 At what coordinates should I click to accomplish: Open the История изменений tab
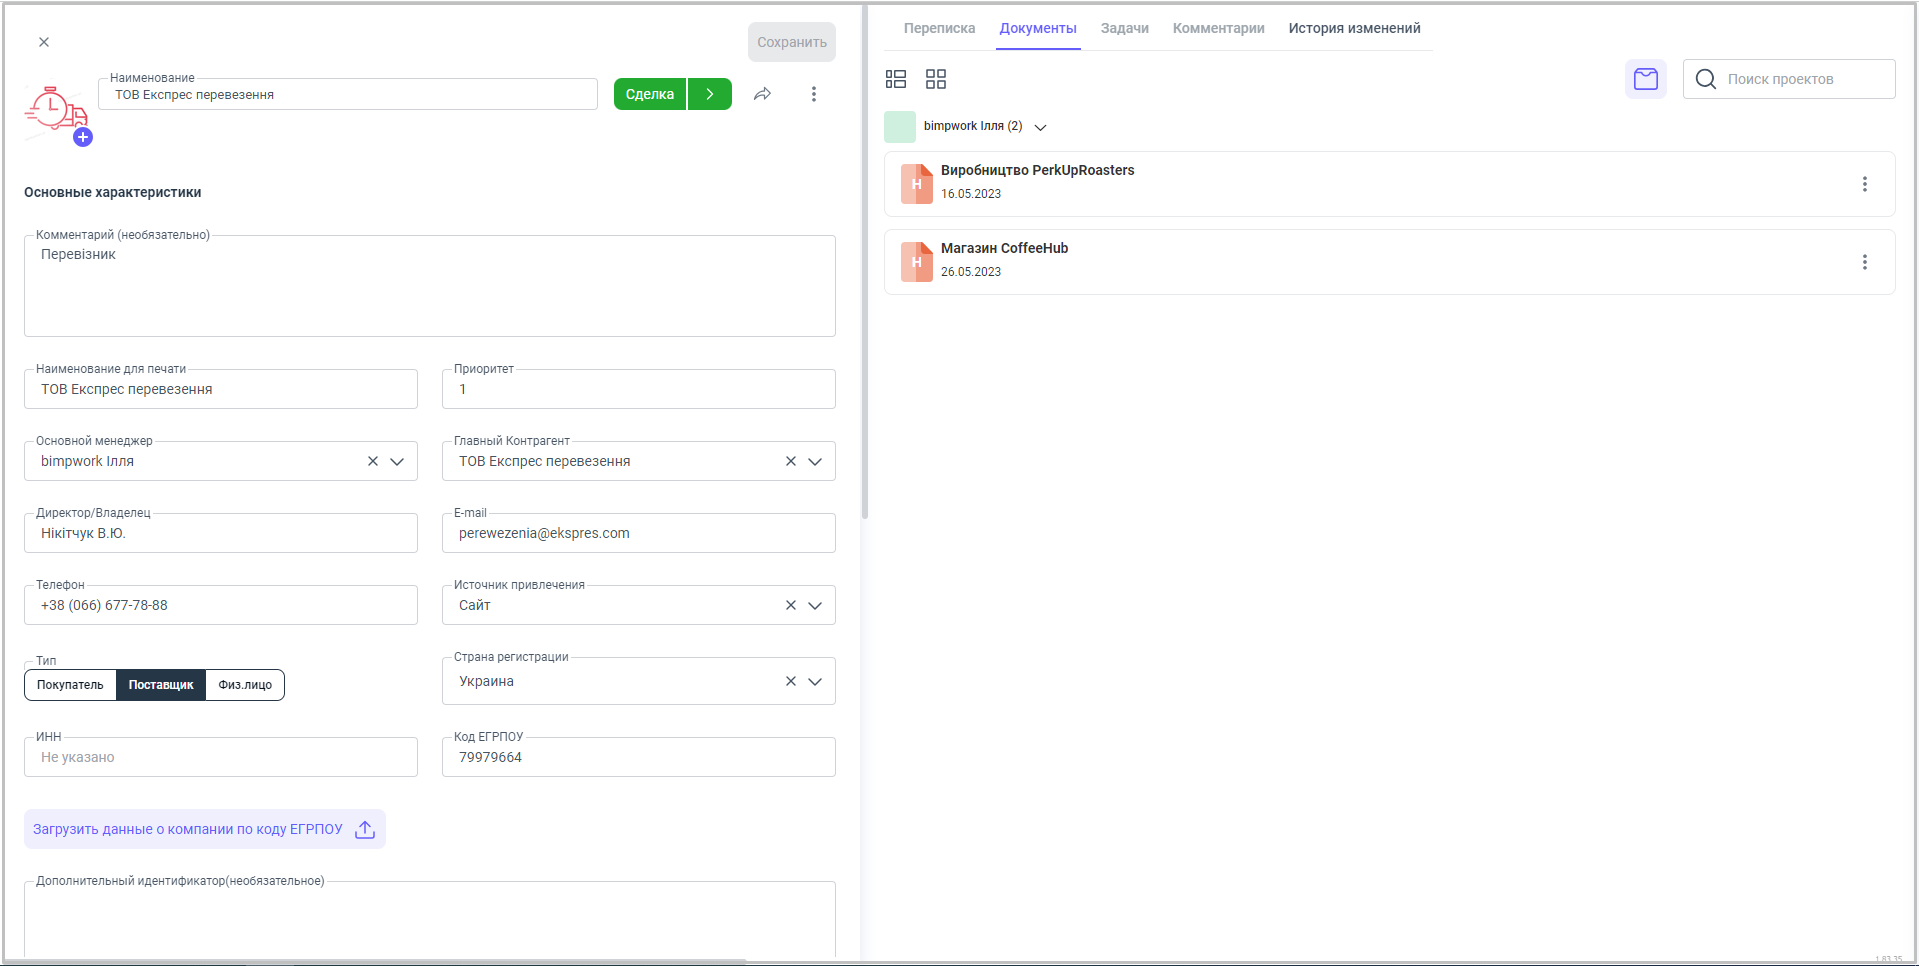(1354, 28)
